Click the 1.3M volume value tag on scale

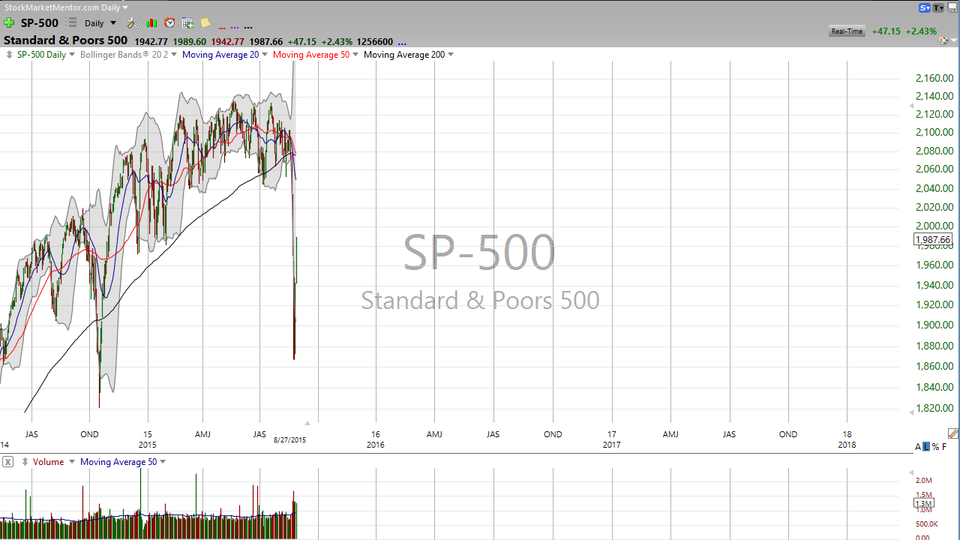[924, 503]
